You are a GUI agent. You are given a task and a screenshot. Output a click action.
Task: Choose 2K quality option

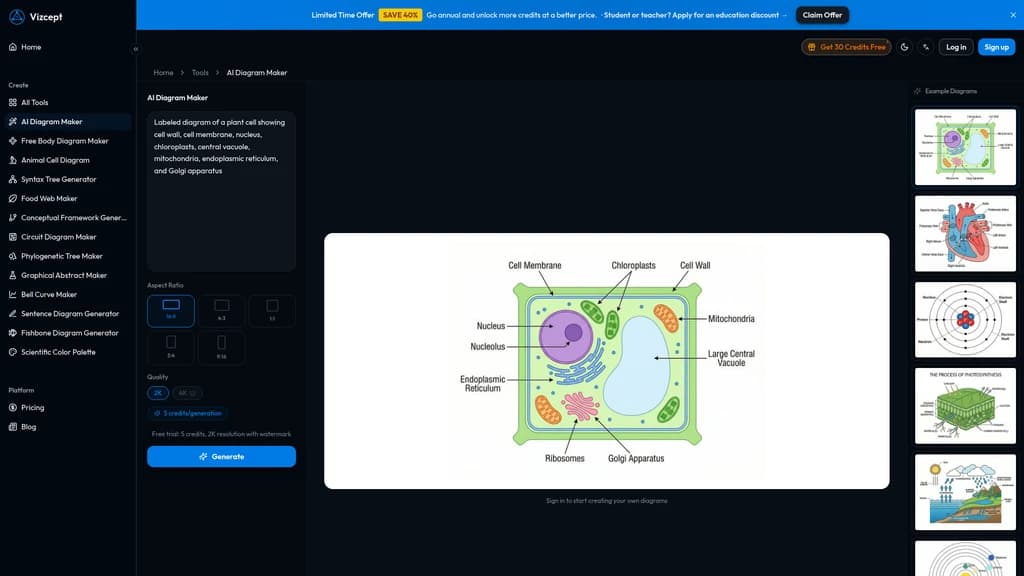coord(158,393)
